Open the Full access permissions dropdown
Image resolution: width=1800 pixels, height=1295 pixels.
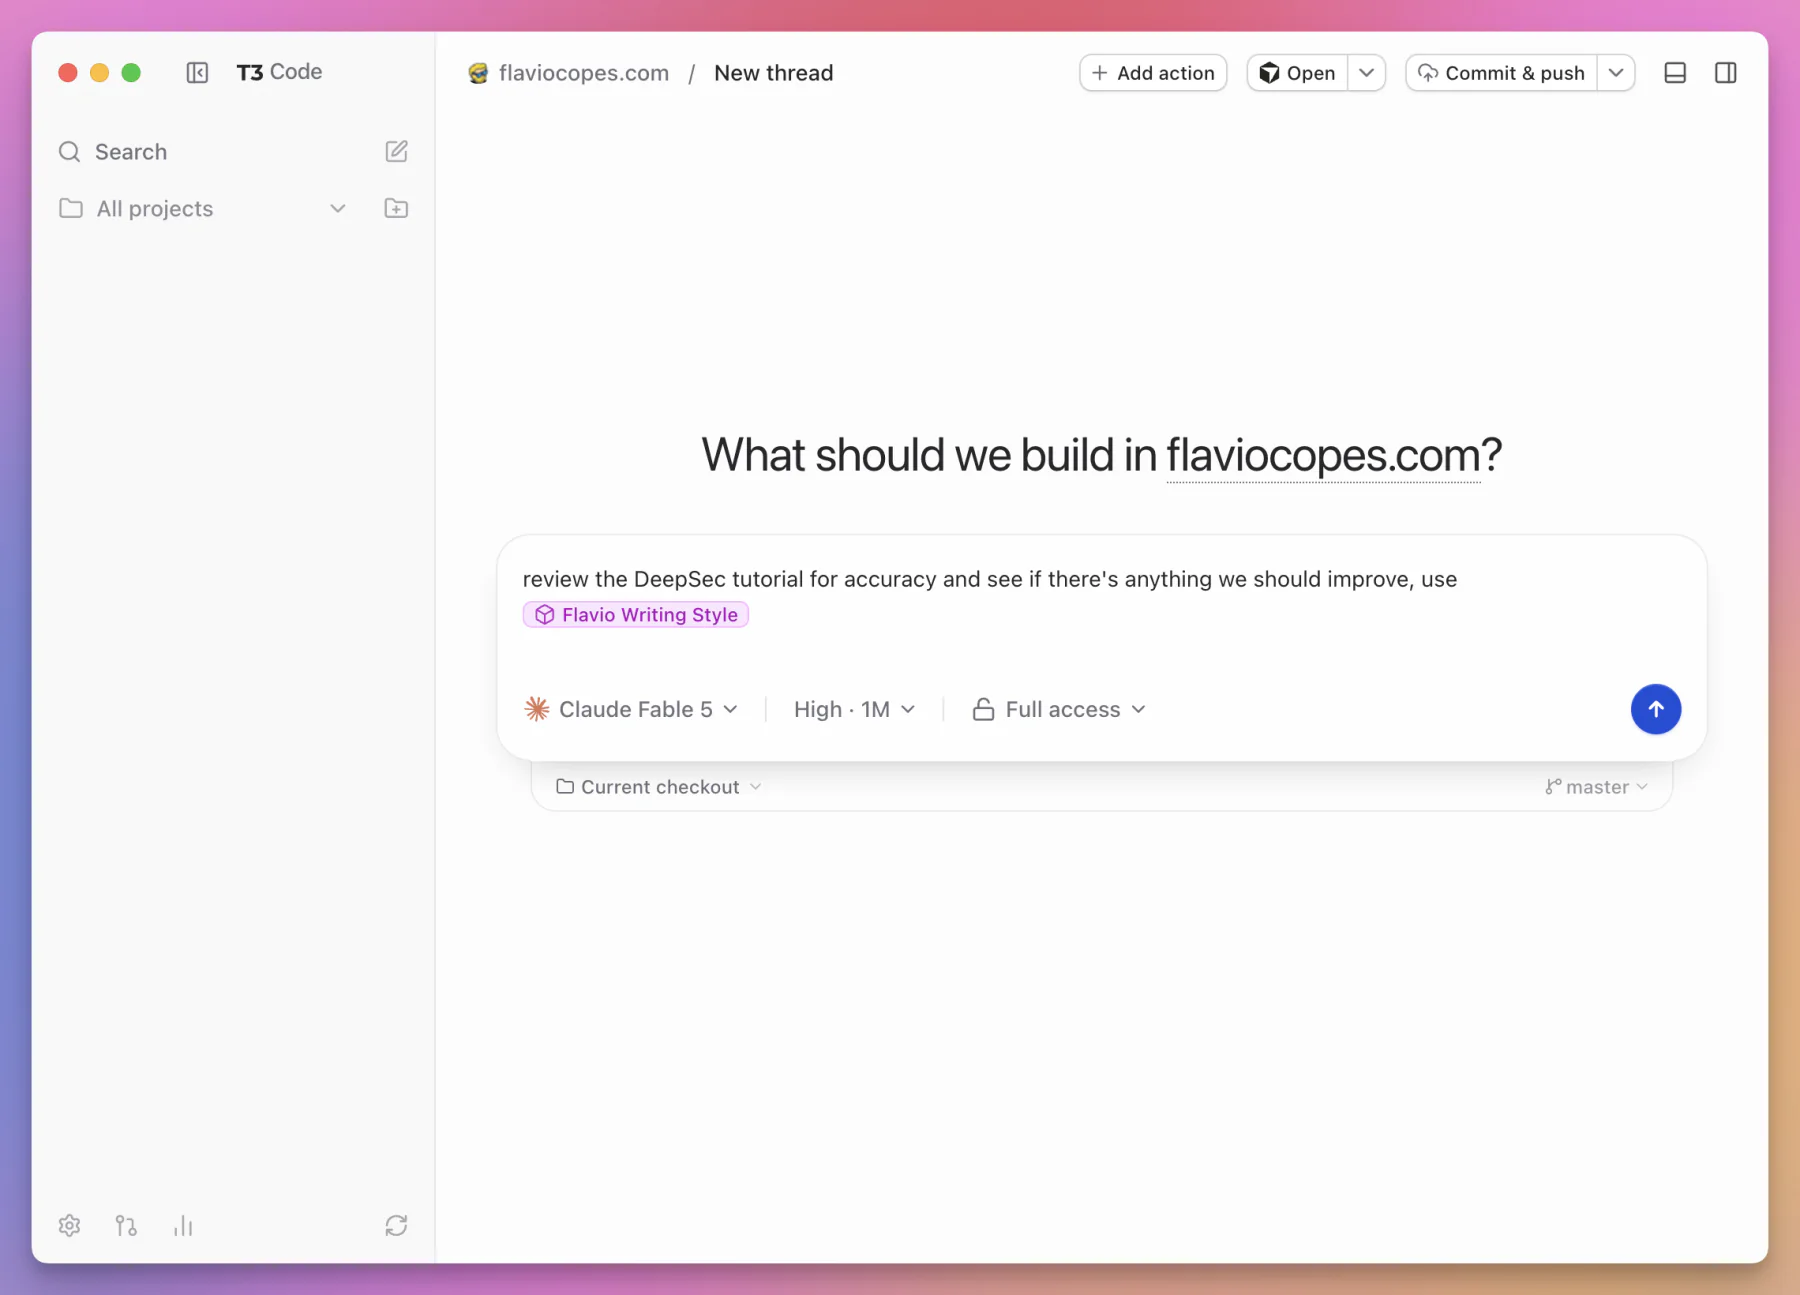click(1059, 709)
